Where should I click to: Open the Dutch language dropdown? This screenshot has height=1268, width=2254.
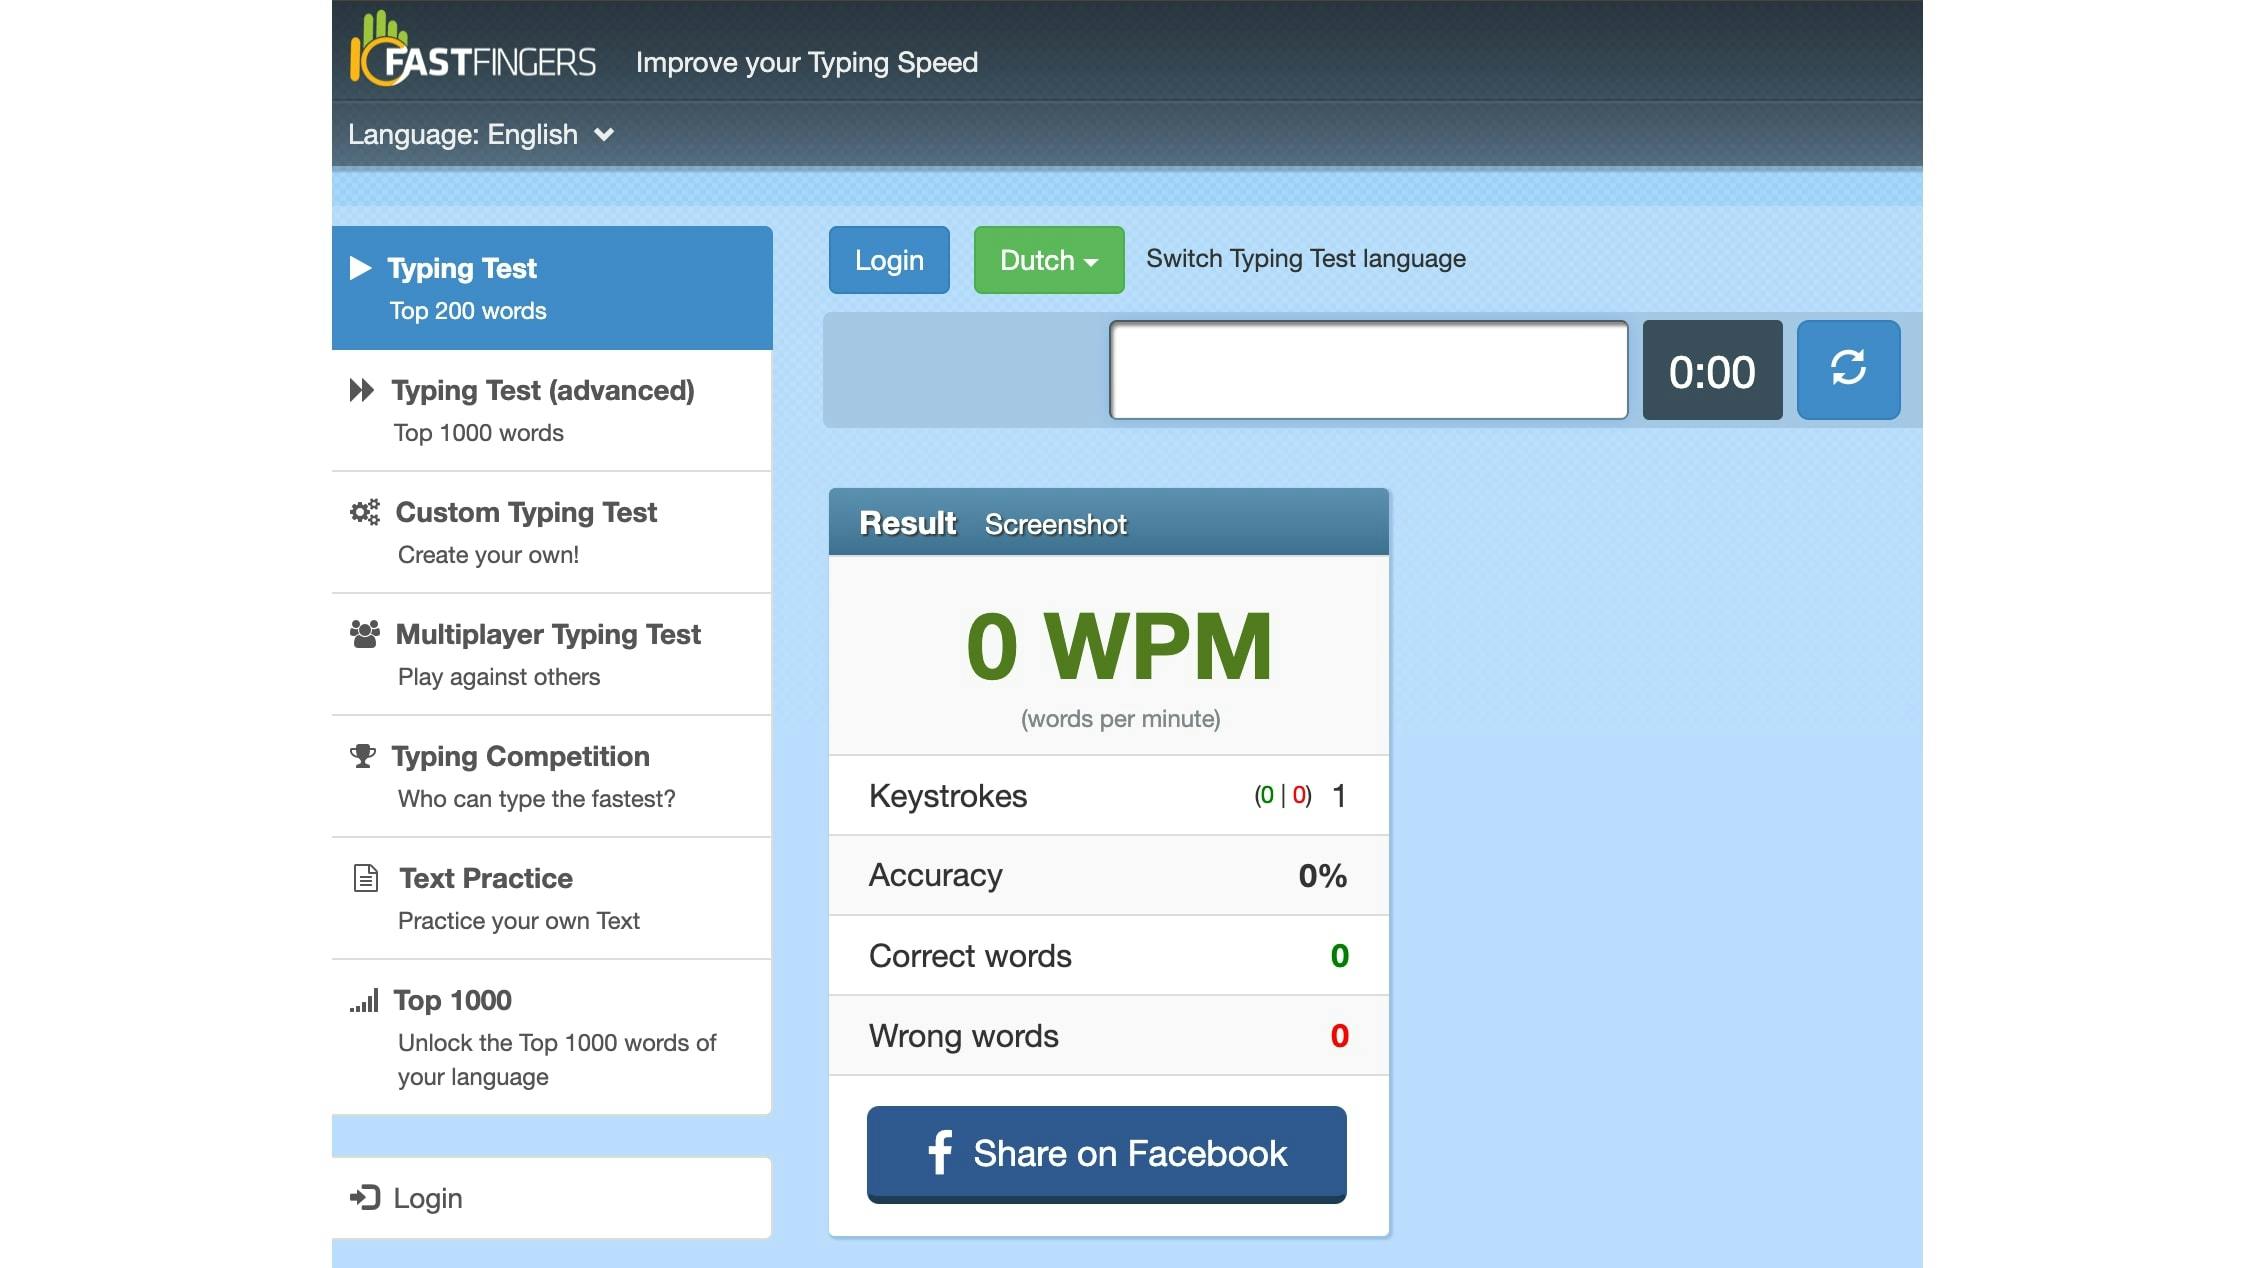tap(1048, 260)
